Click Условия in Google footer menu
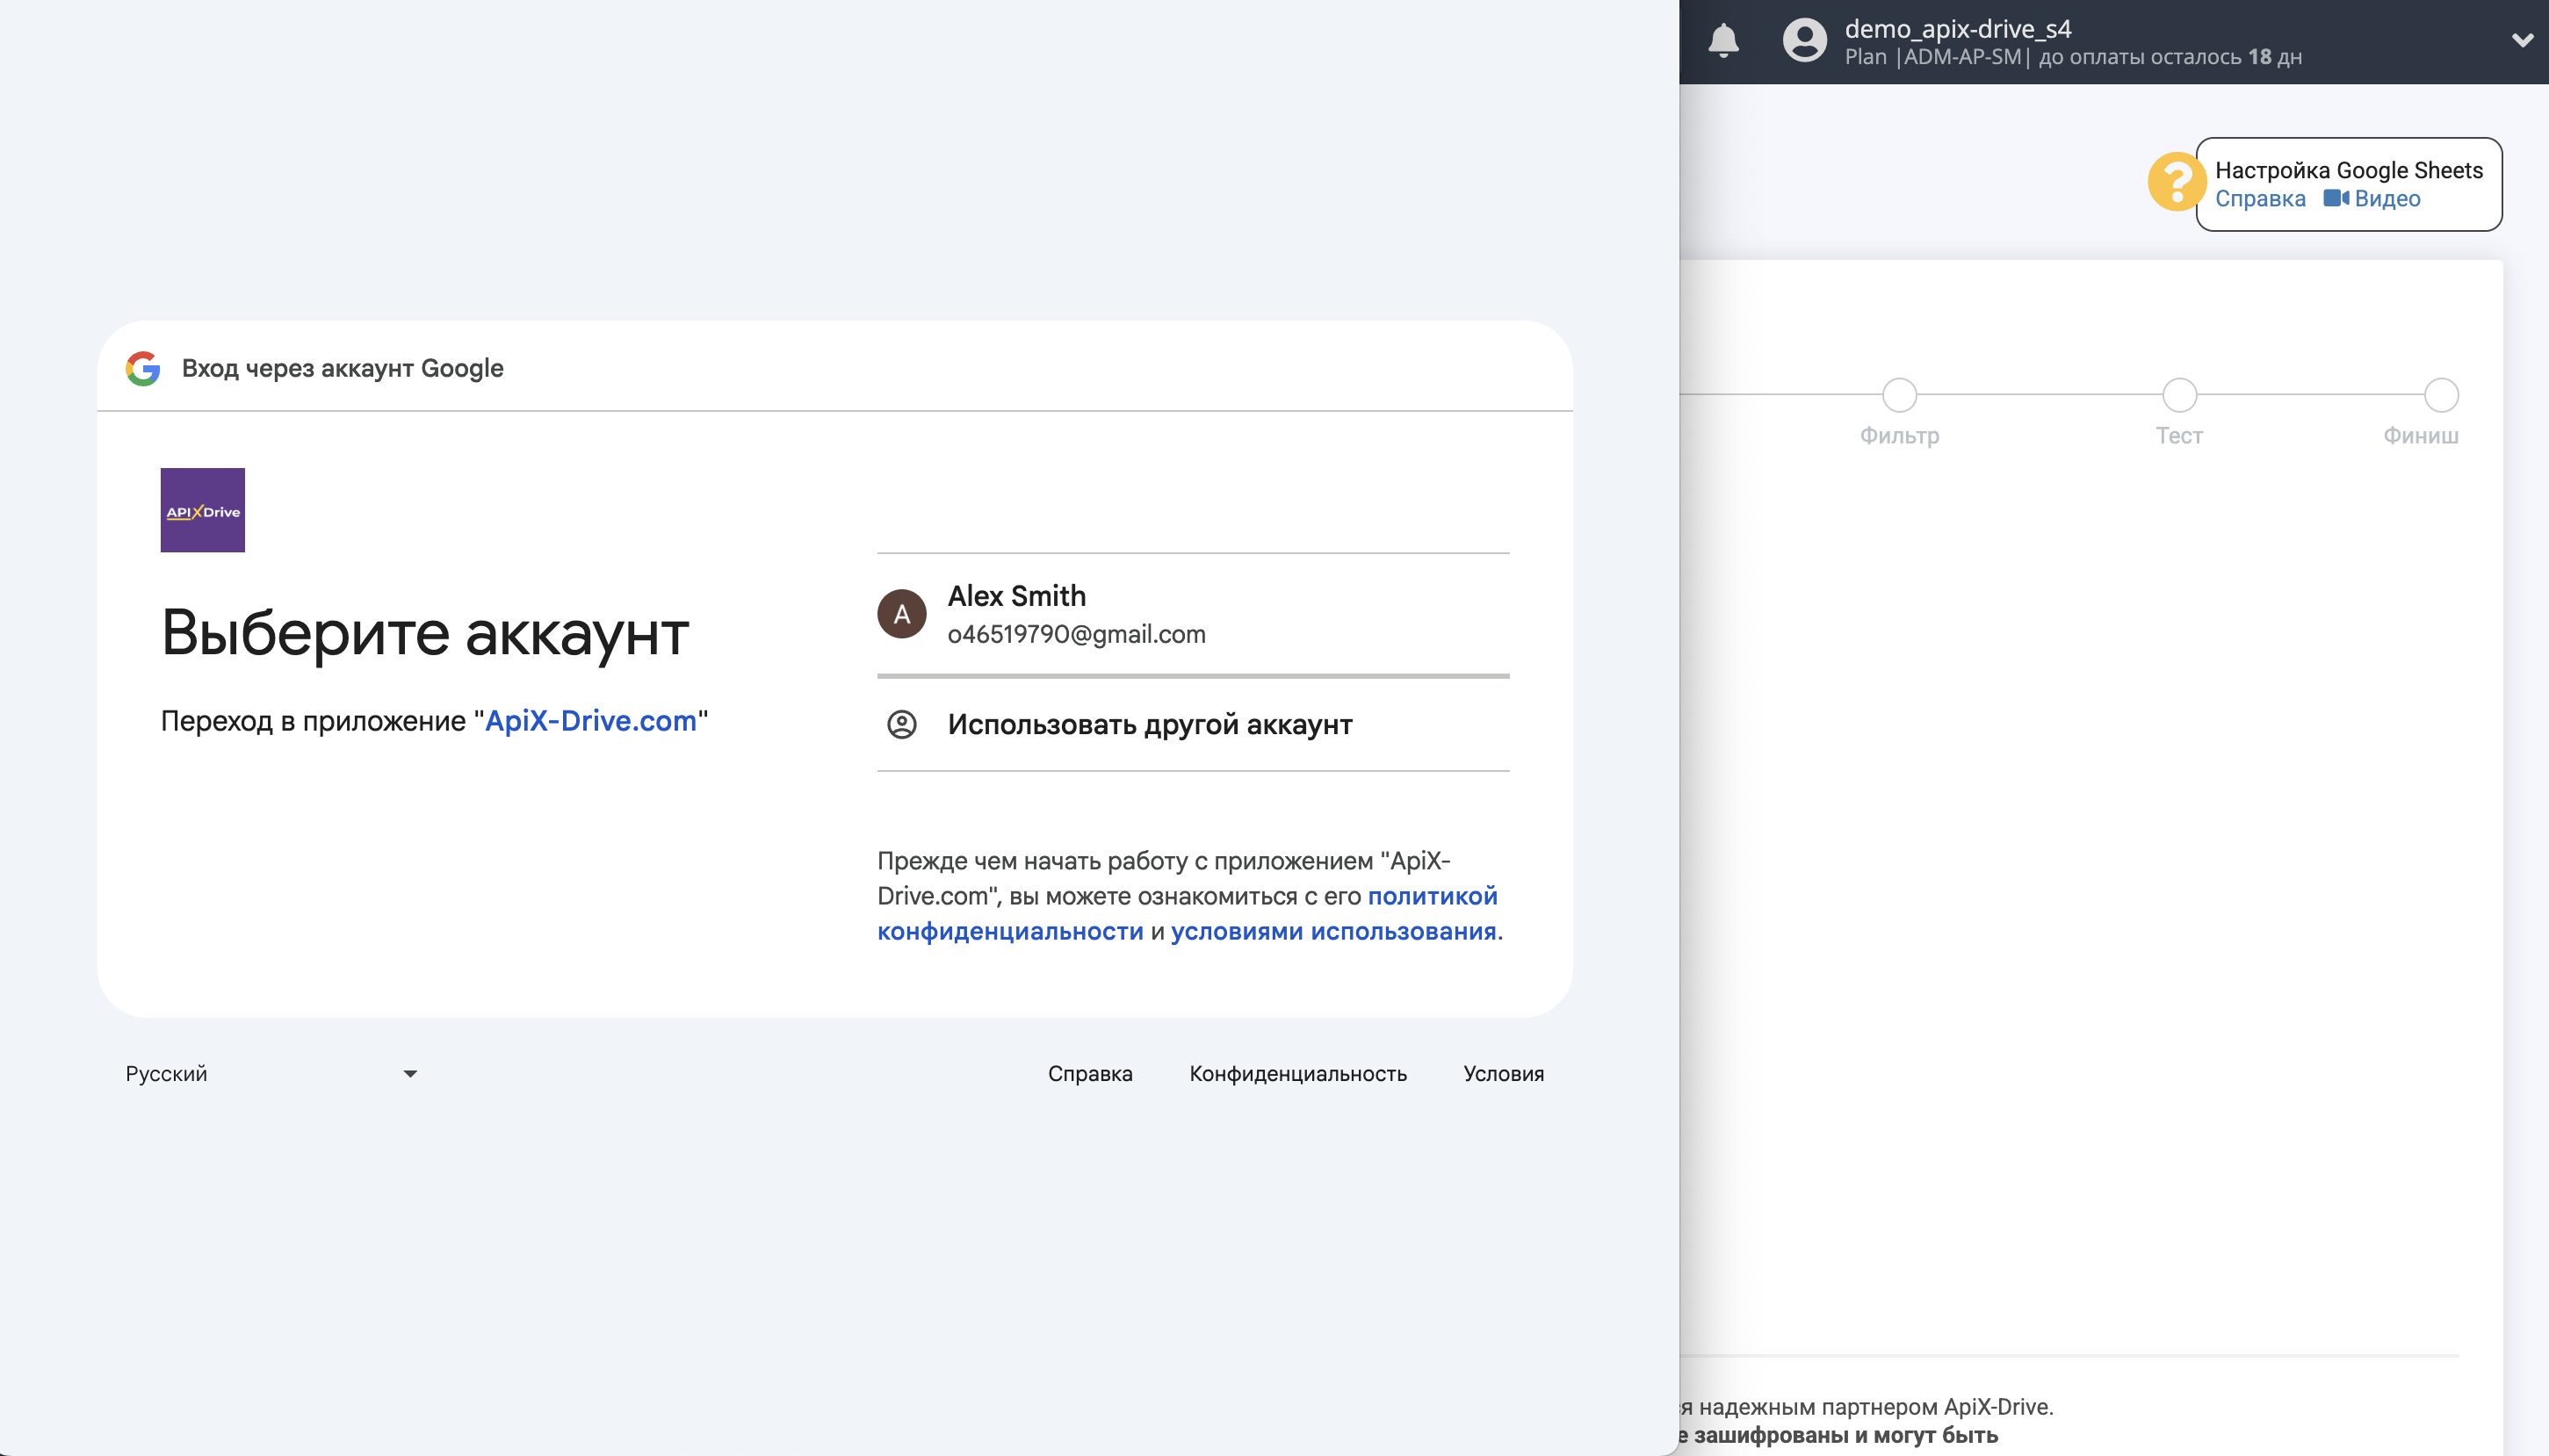Viewport: 2549px width, 1456px height. [x=1503, y=1073]
